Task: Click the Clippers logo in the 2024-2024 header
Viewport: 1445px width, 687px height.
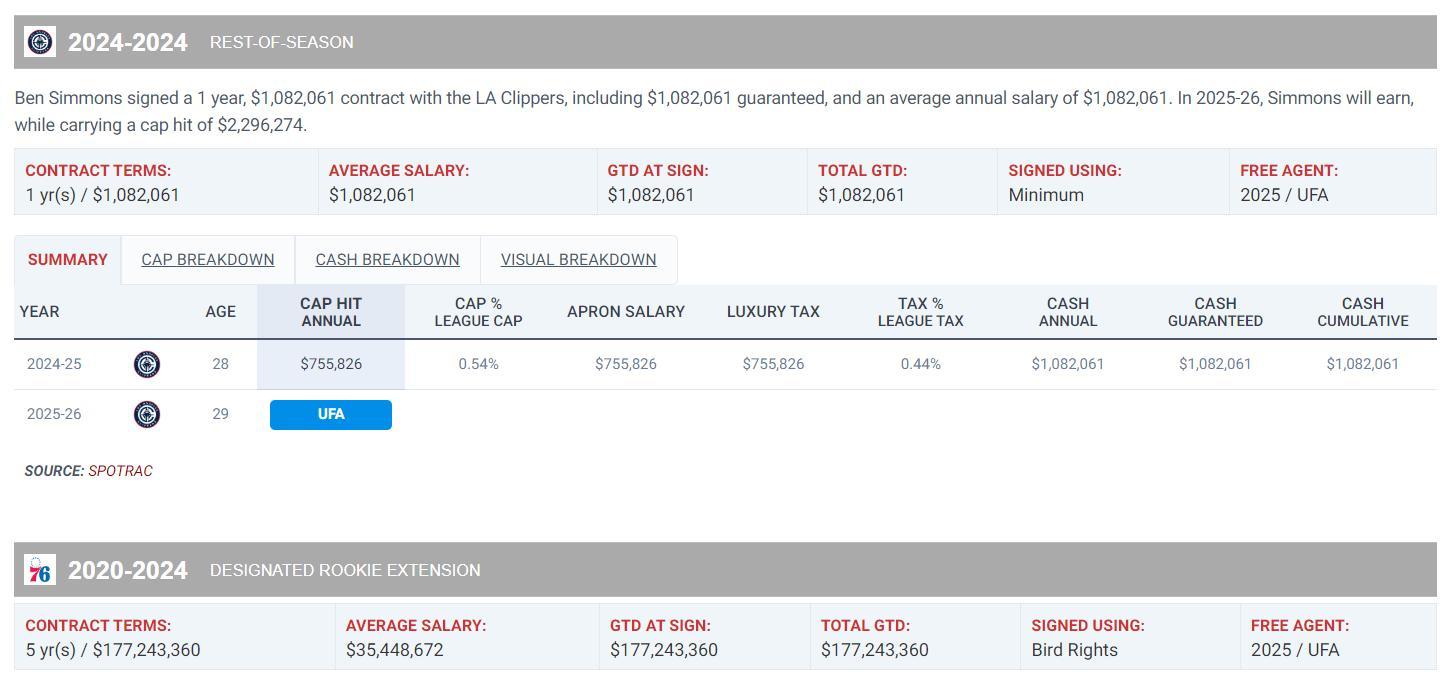Action: 40,42
